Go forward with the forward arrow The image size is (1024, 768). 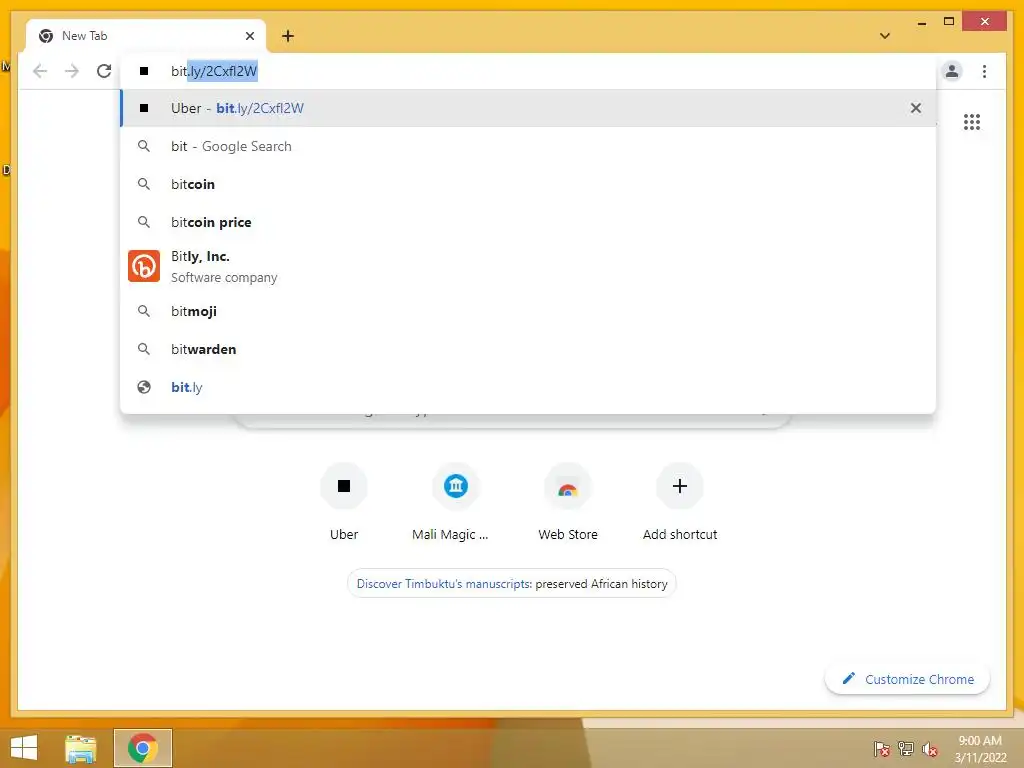coord(72,71)
